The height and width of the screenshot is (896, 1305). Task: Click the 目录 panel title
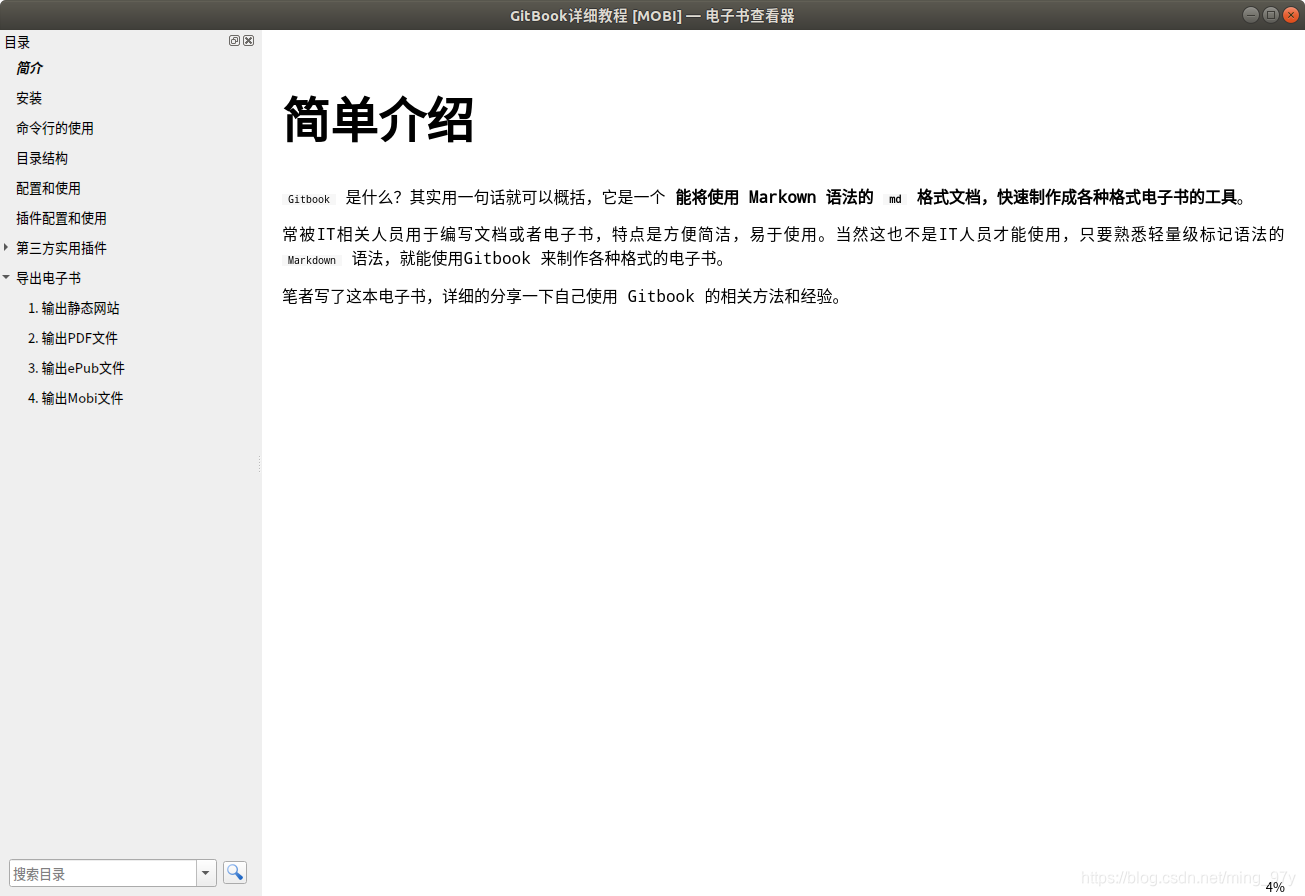(17, 42)
